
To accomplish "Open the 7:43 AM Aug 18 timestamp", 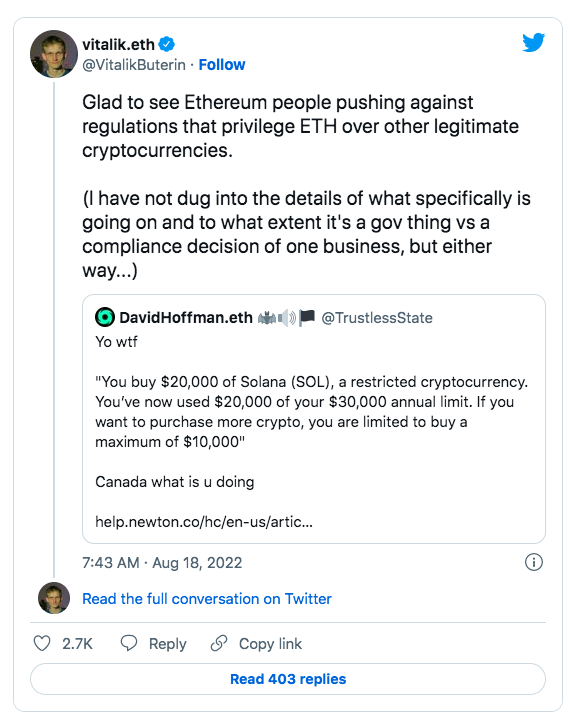I will point(162,563).
